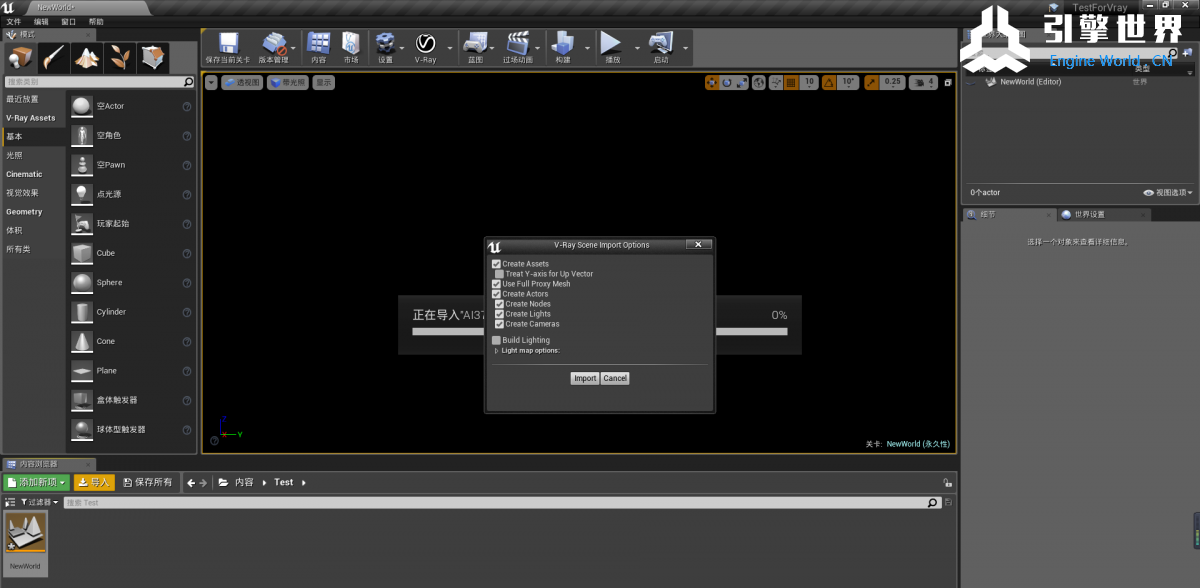1200x588 pixels.
Task: Open the 帮助 menu
Action: (x=96, y=21)
